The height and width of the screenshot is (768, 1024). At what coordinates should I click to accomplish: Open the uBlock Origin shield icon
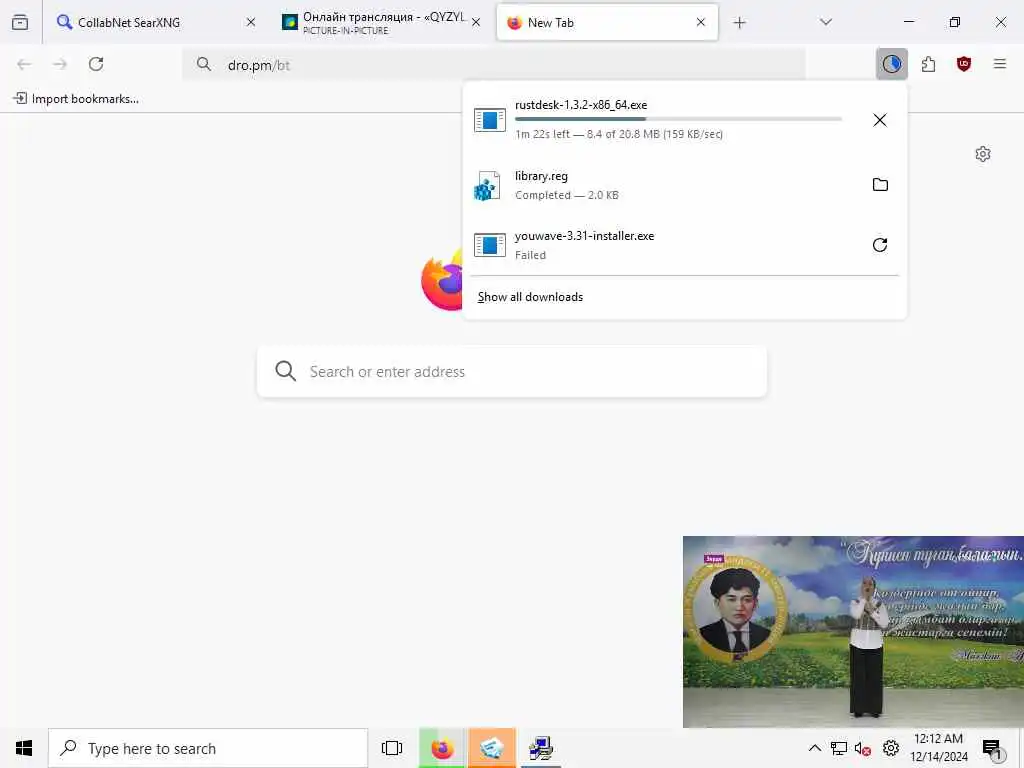coord(964,64)
